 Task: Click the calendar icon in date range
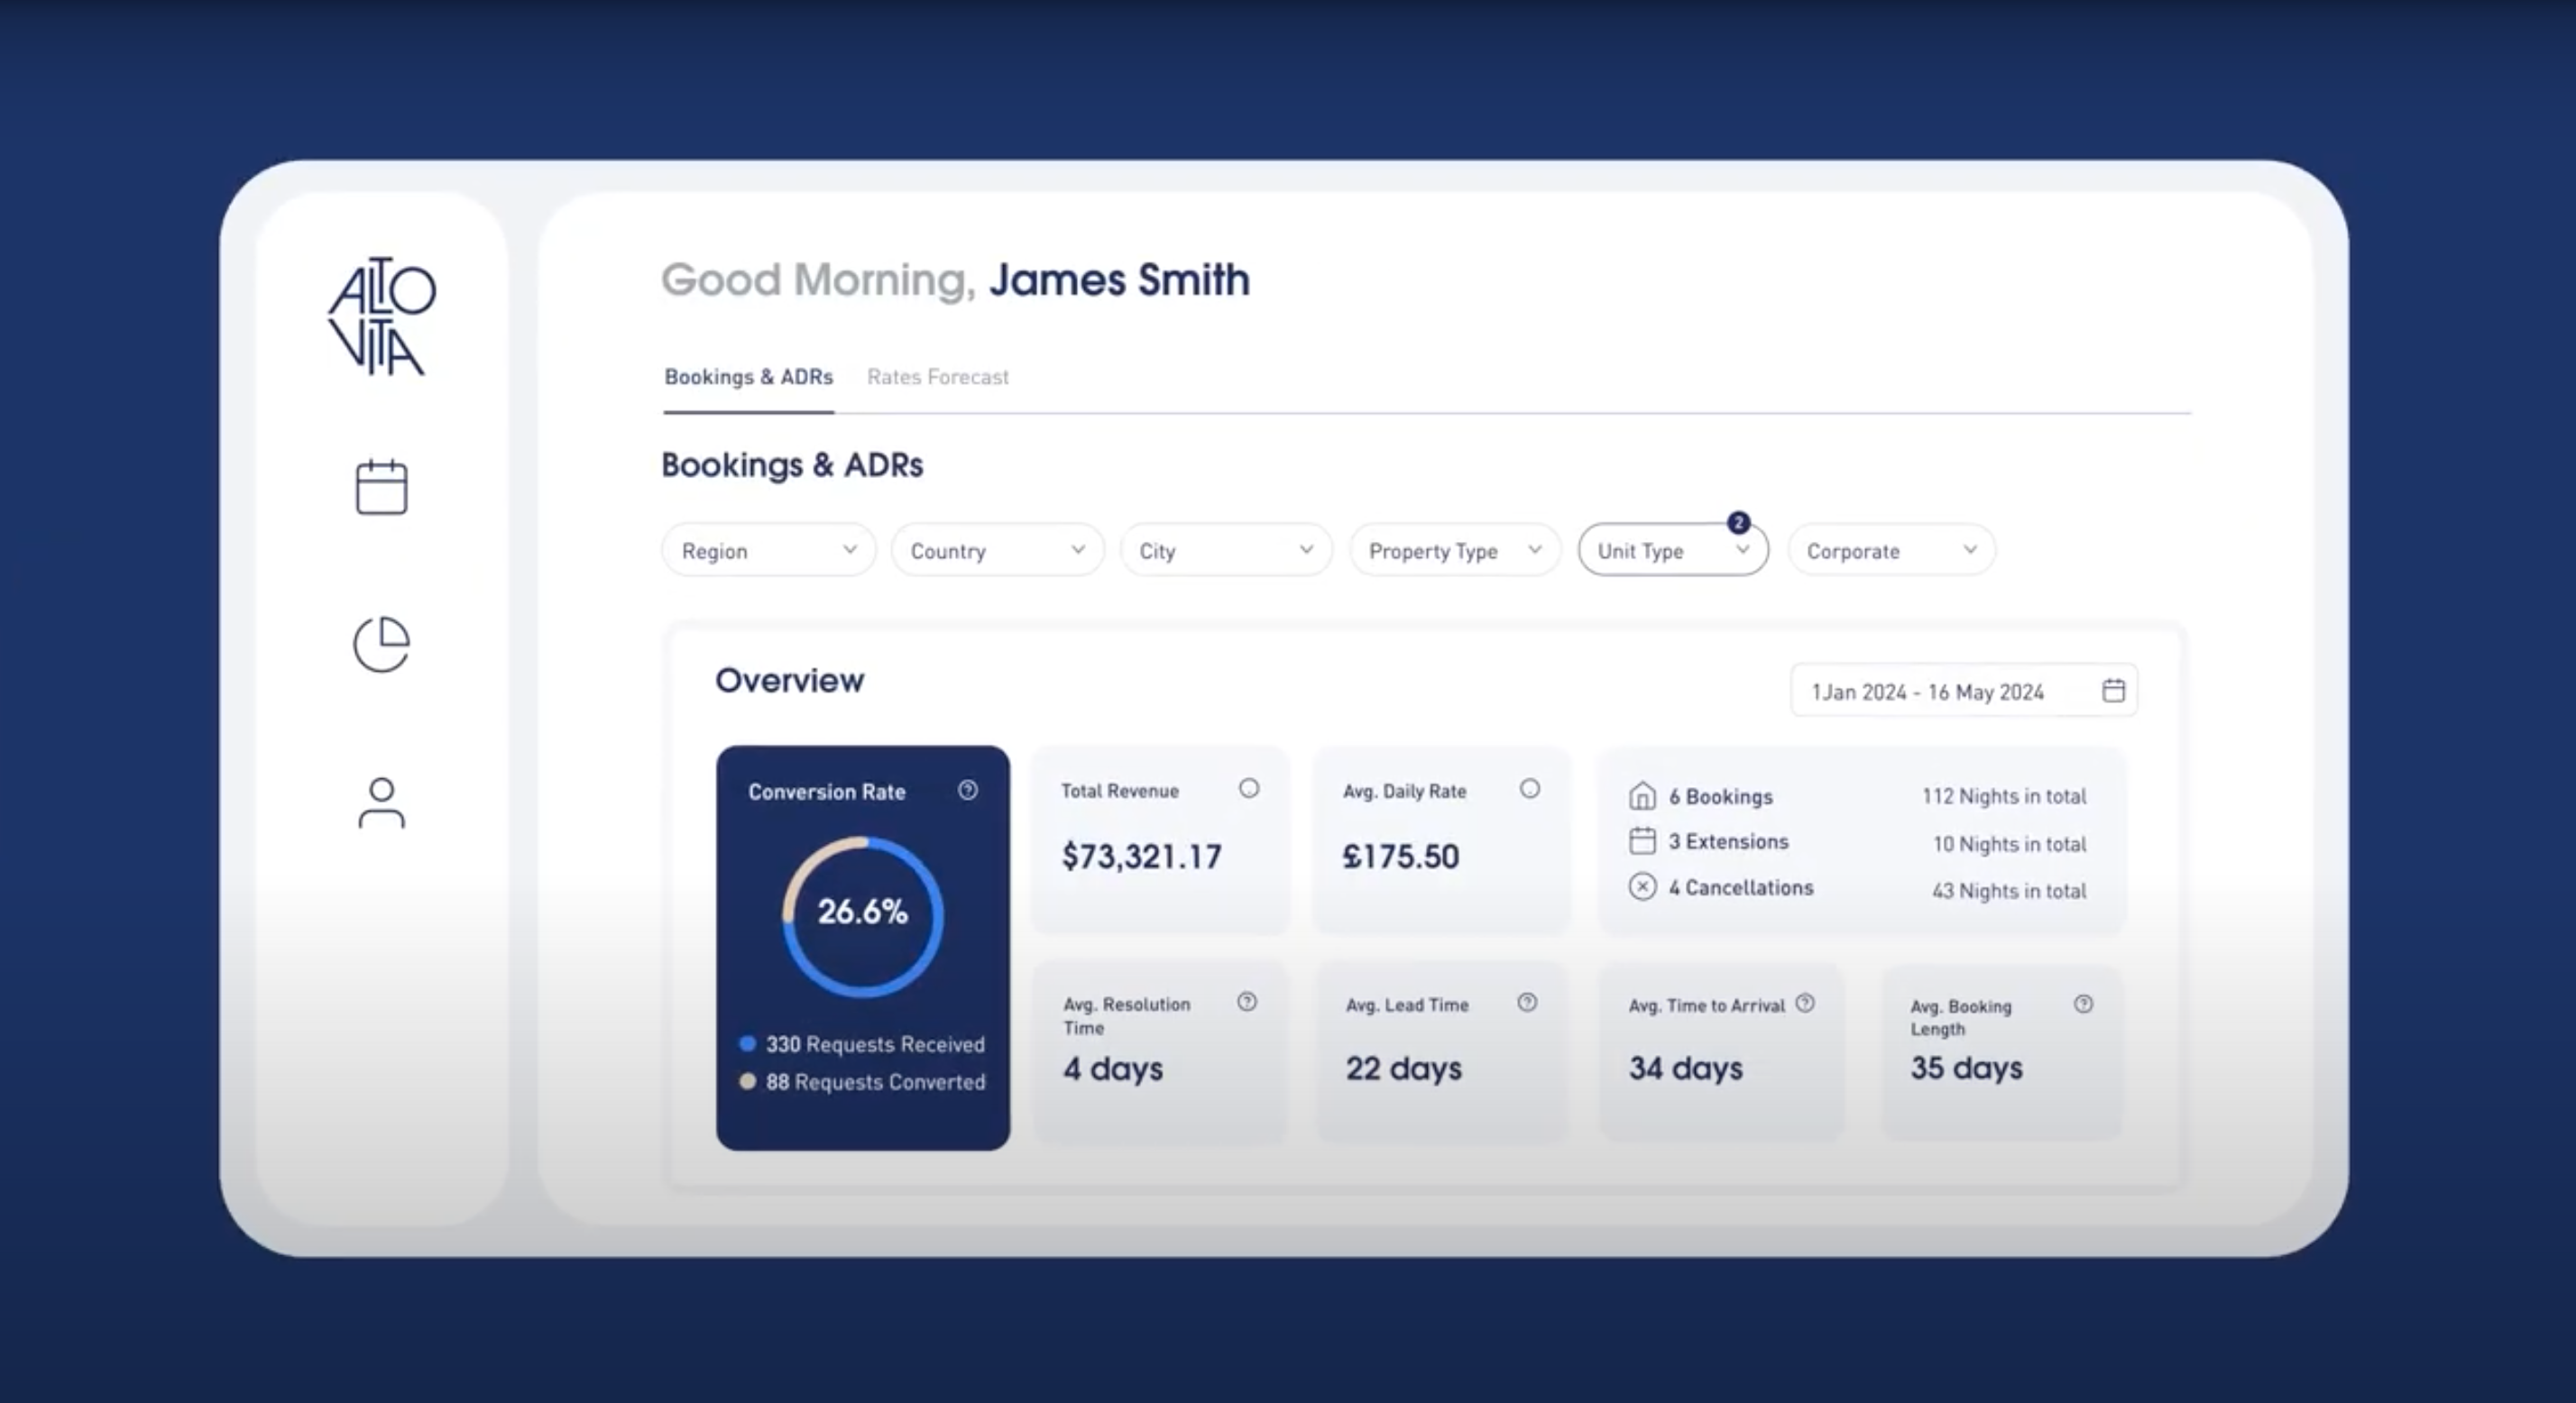[2113, 690]
